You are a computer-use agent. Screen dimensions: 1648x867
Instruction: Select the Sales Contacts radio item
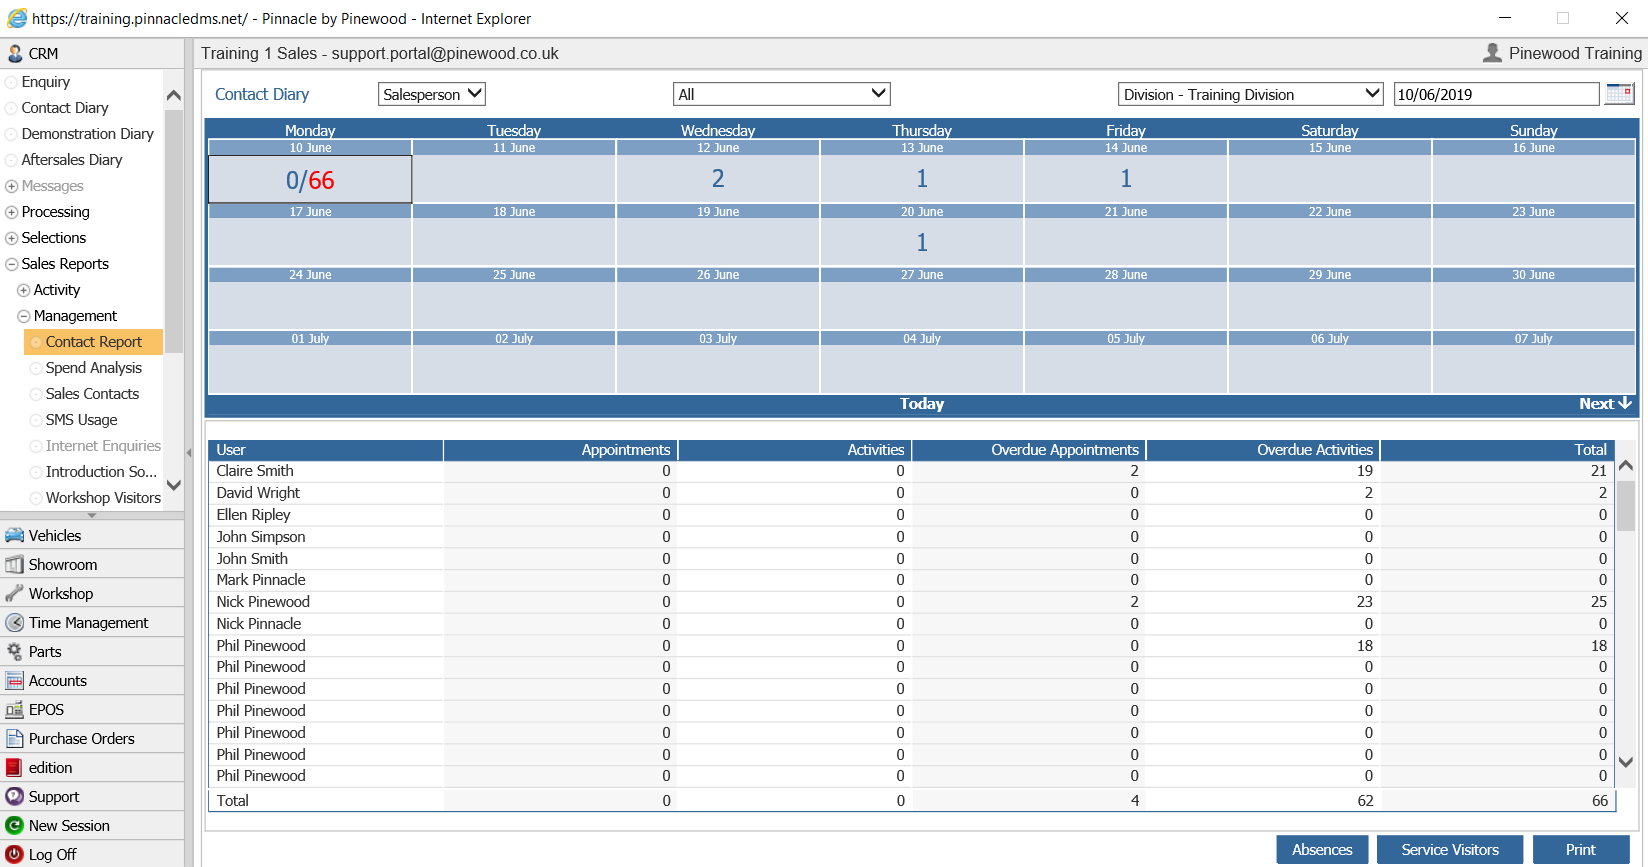click(36, 394)
